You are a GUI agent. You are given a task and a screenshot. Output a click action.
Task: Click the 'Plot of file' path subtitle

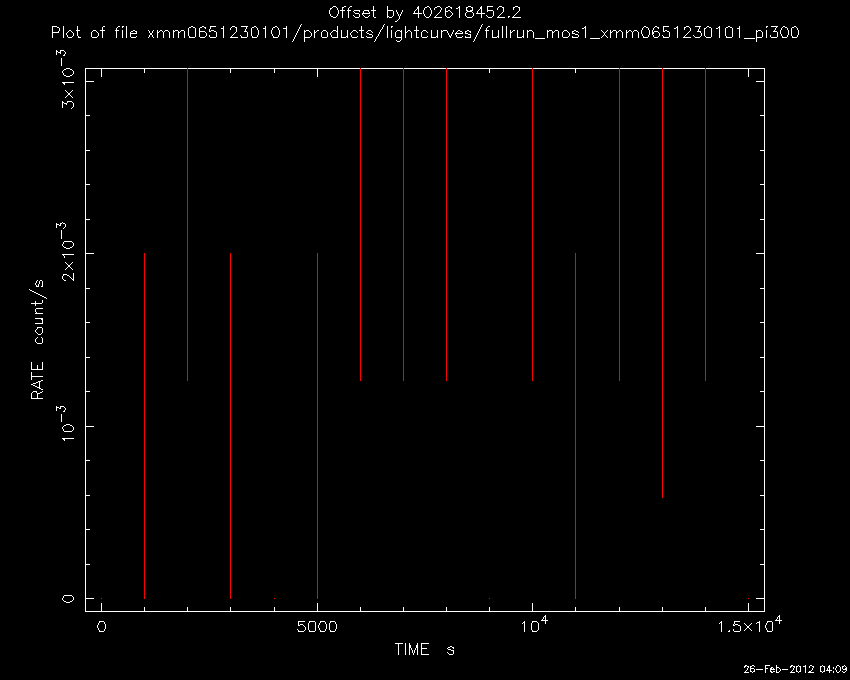coord(425,33)
